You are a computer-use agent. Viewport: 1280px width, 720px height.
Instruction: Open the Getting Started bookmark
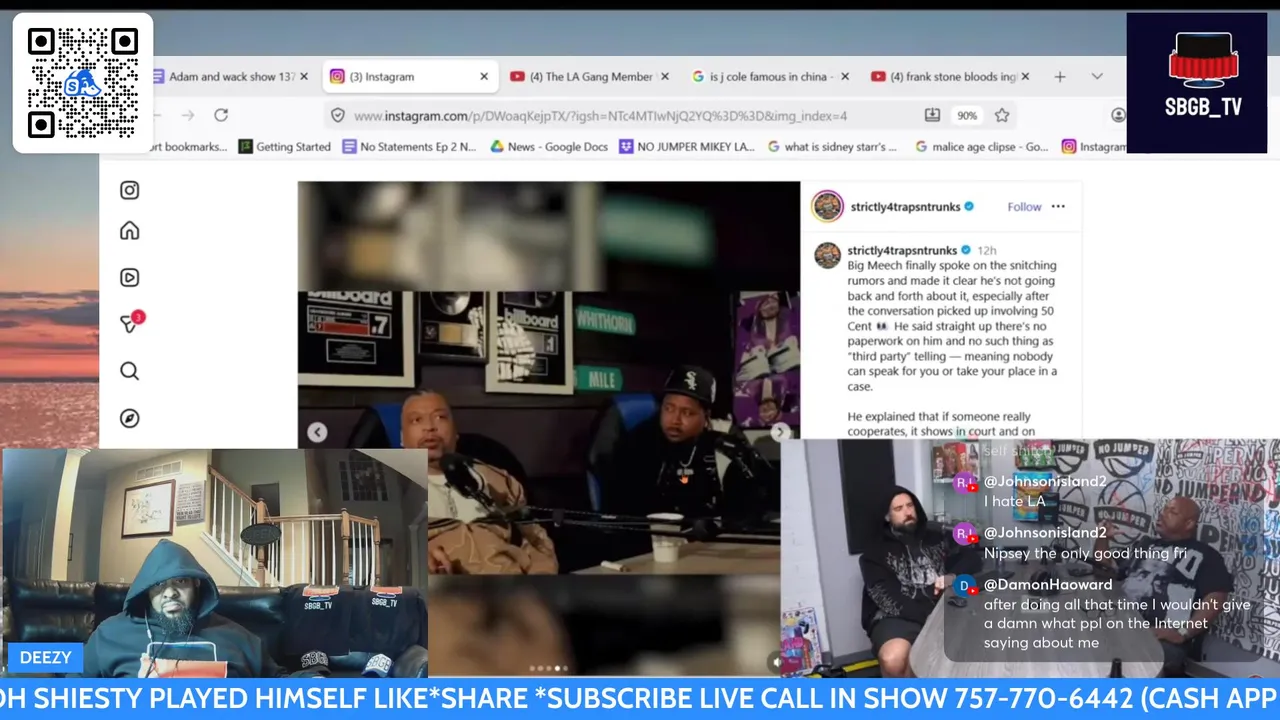(x=284, y=146)
